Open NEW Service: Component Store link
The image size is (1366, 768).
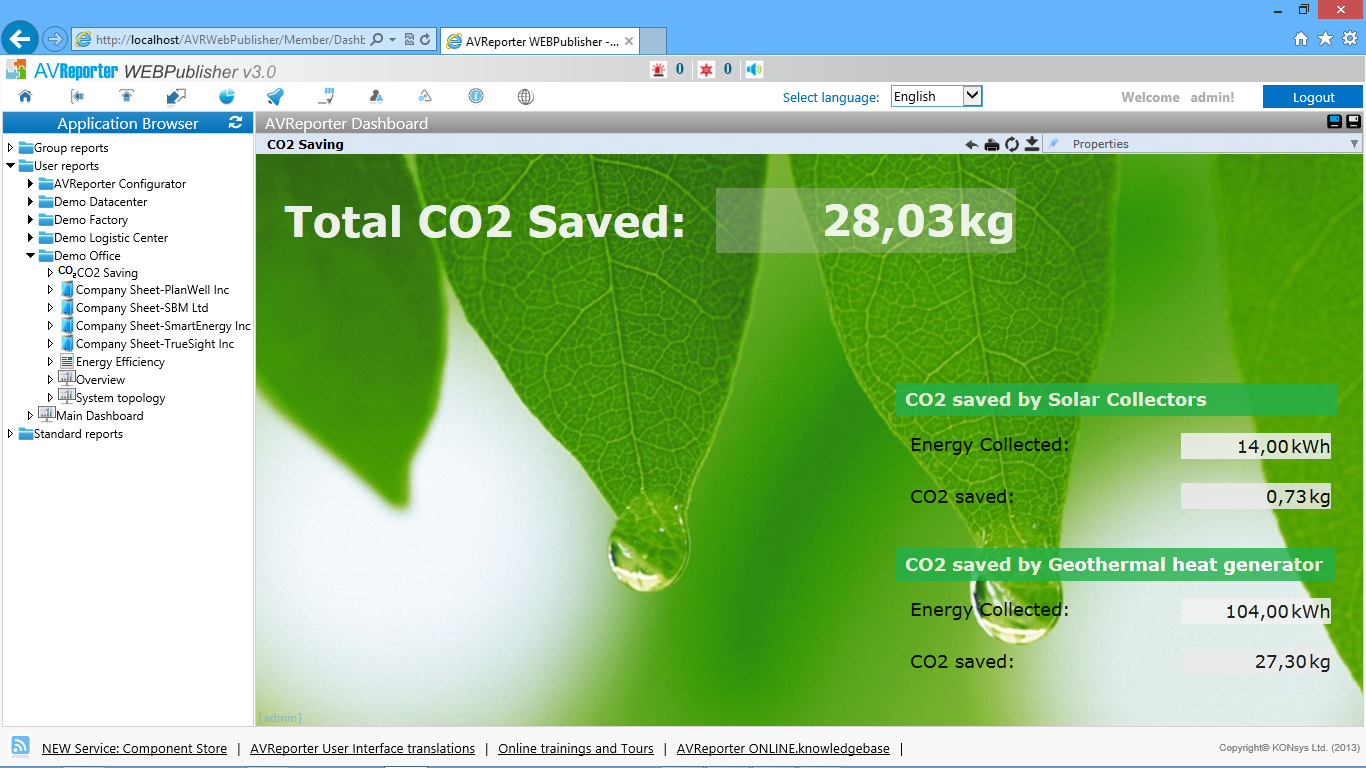(x=134, y=748)
